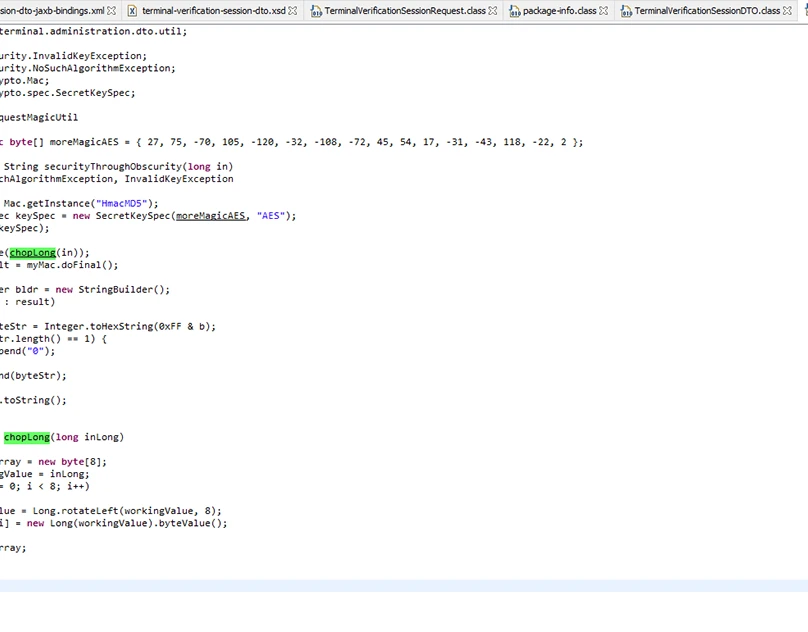Click the underlined moreMagicAES reference in SecretKeySpec
Screen dimensions: 808x632
[x=209, y=216]
